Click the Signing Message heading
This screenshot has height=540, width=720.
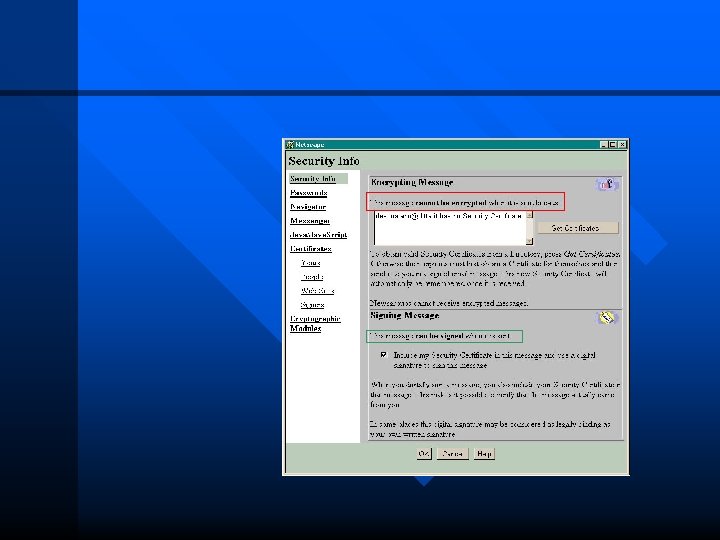pyautogui.click(x=405, y=315)
